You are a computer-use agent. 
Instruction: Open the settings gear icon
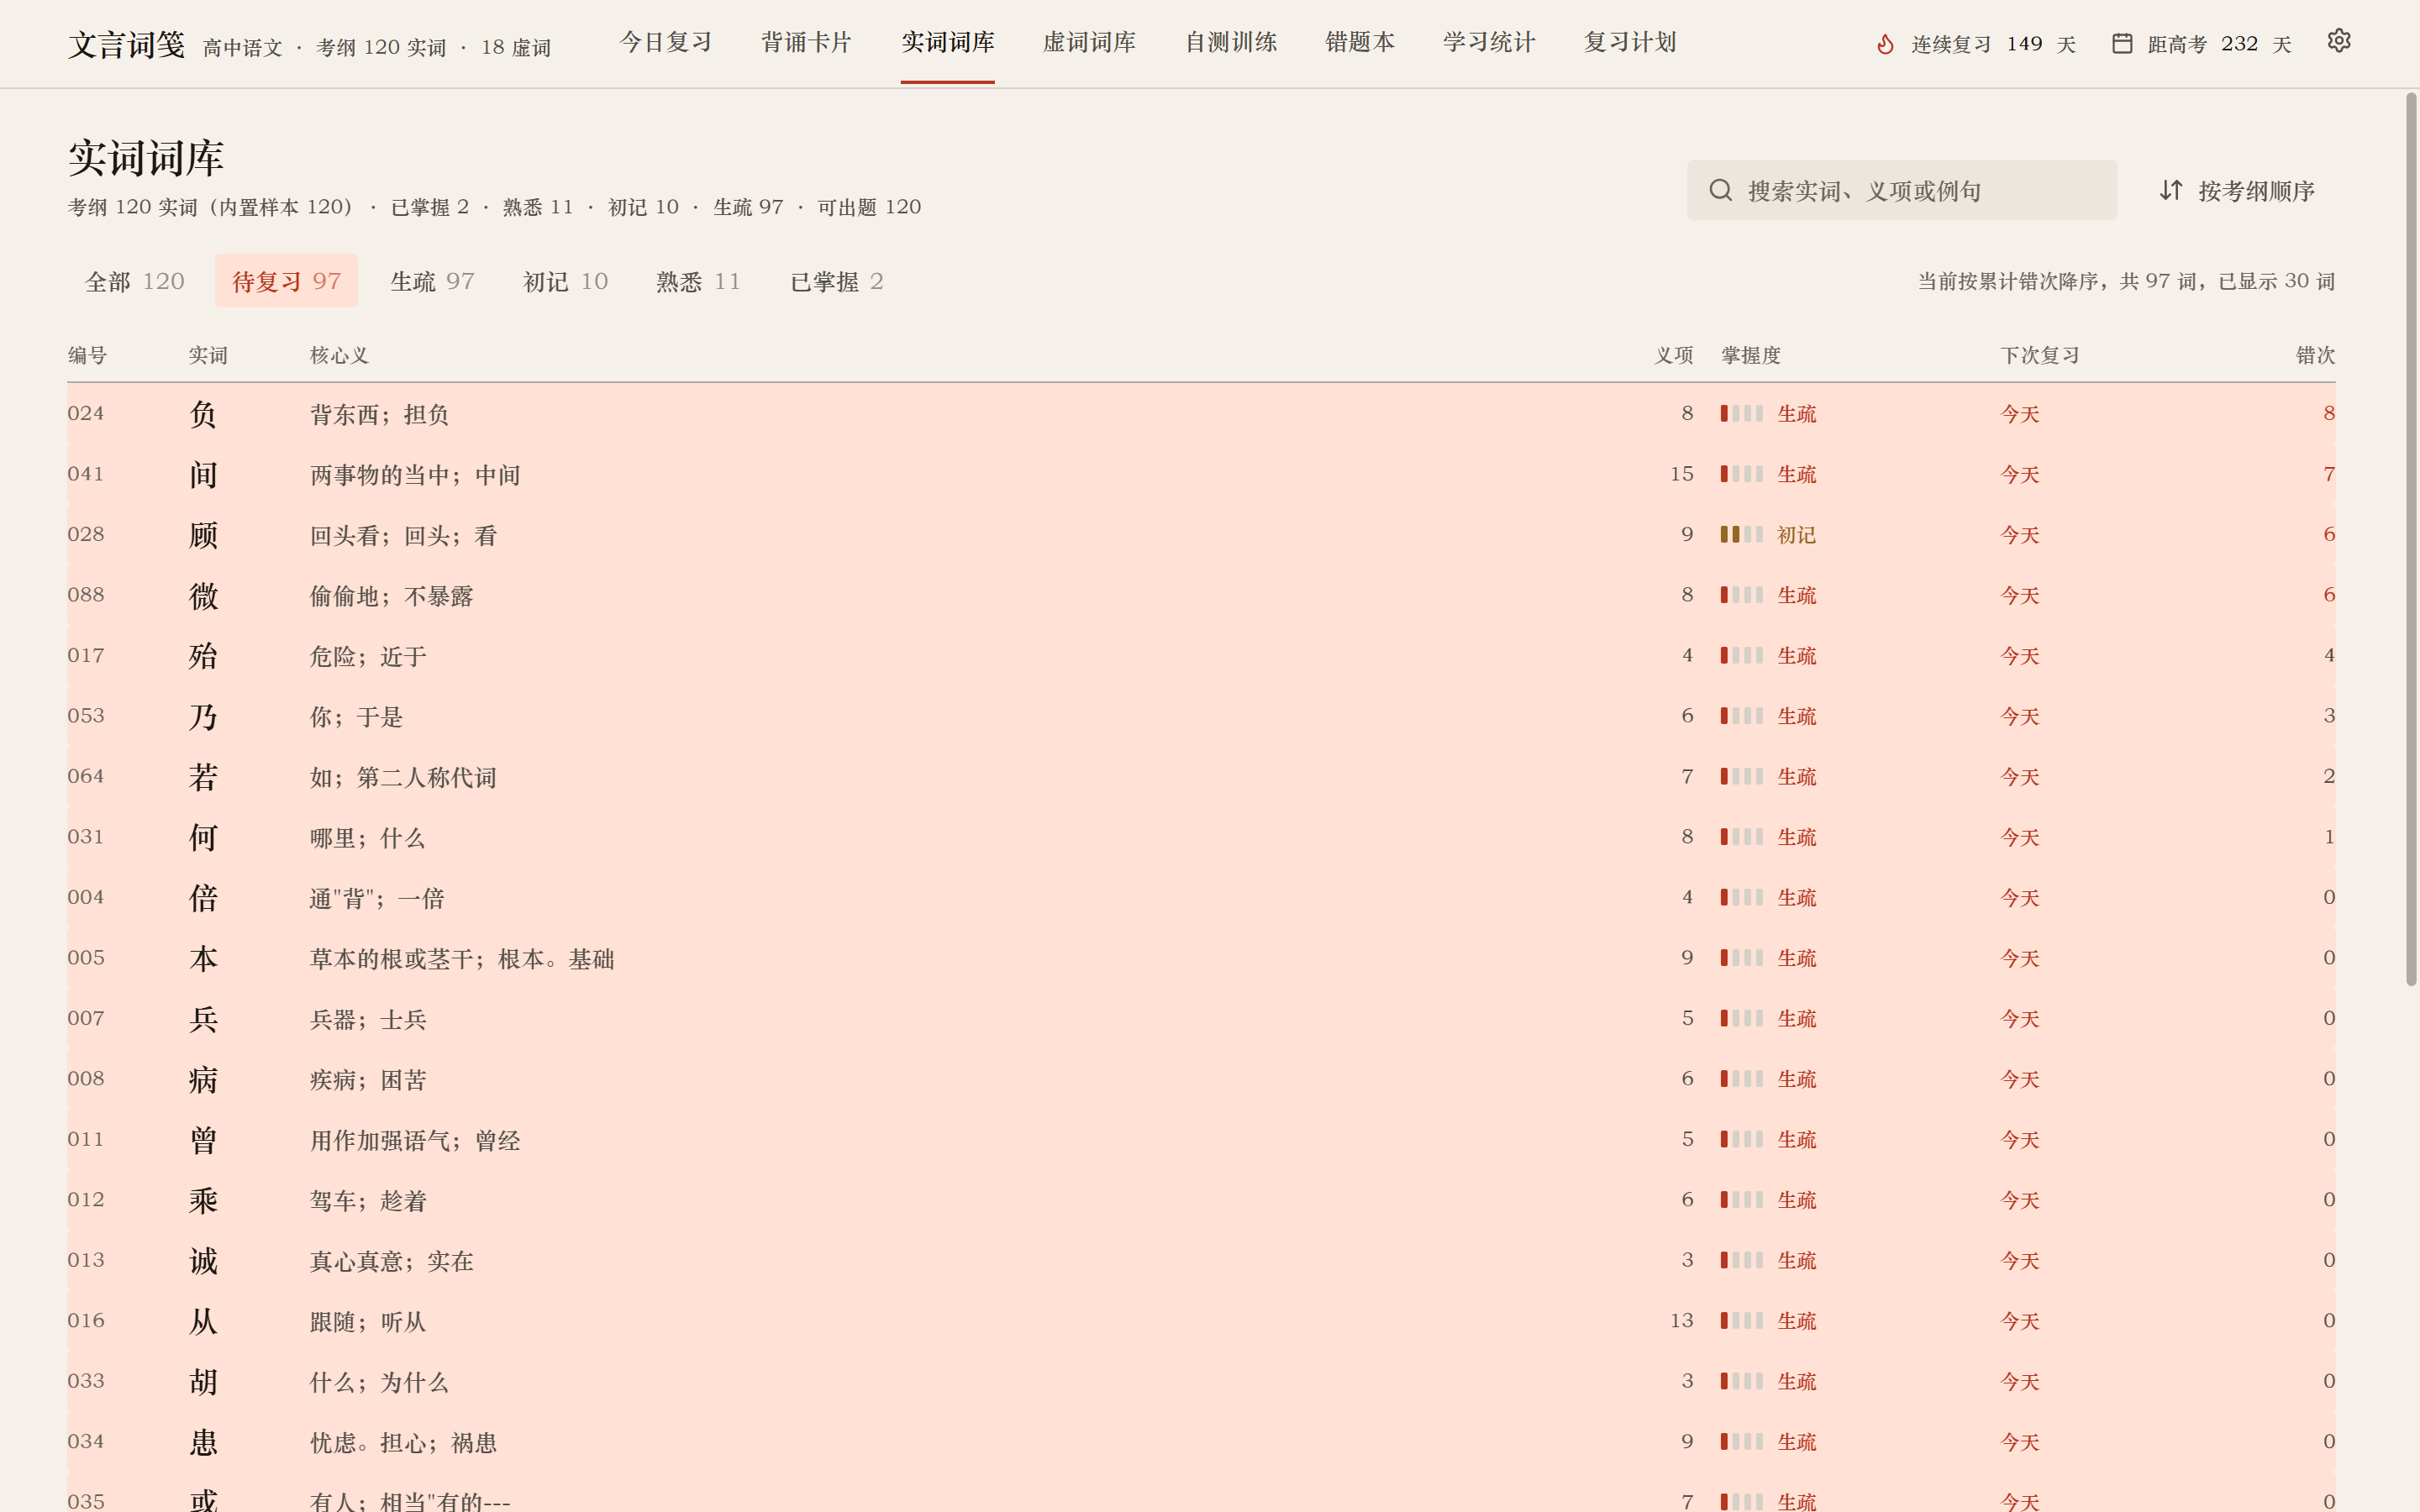pyautogui.click(x=2338, y=41)
